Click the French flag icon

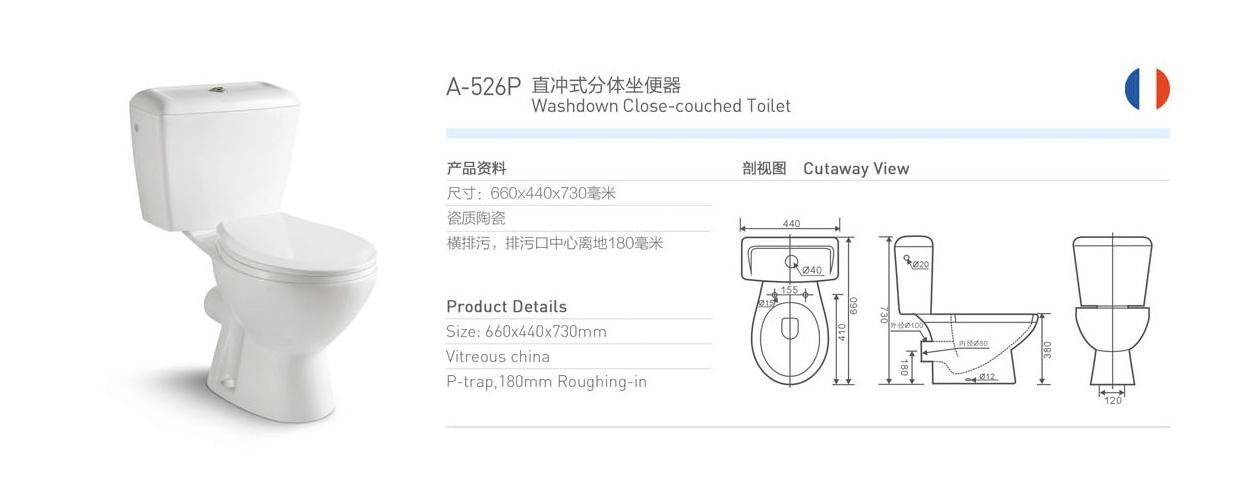point(1147,89)
